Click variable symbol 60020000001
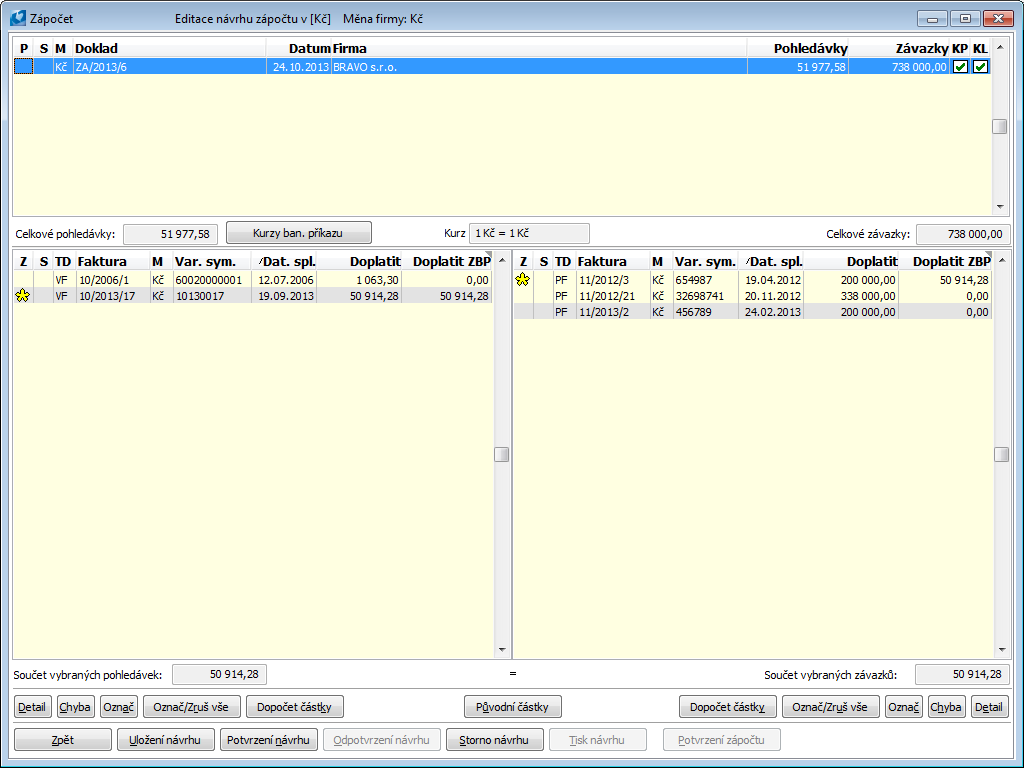 pos(209,280)
